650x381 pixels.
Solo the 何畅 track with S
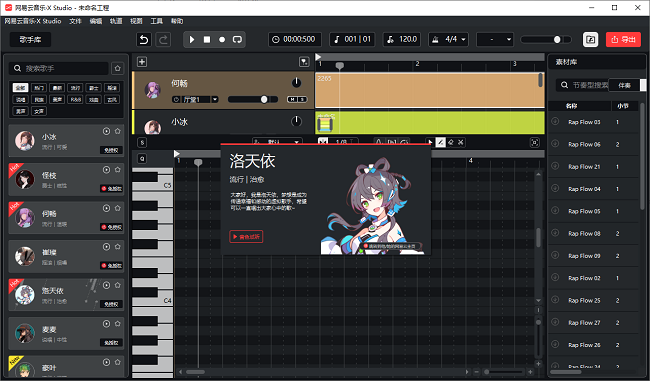(303, 99)
